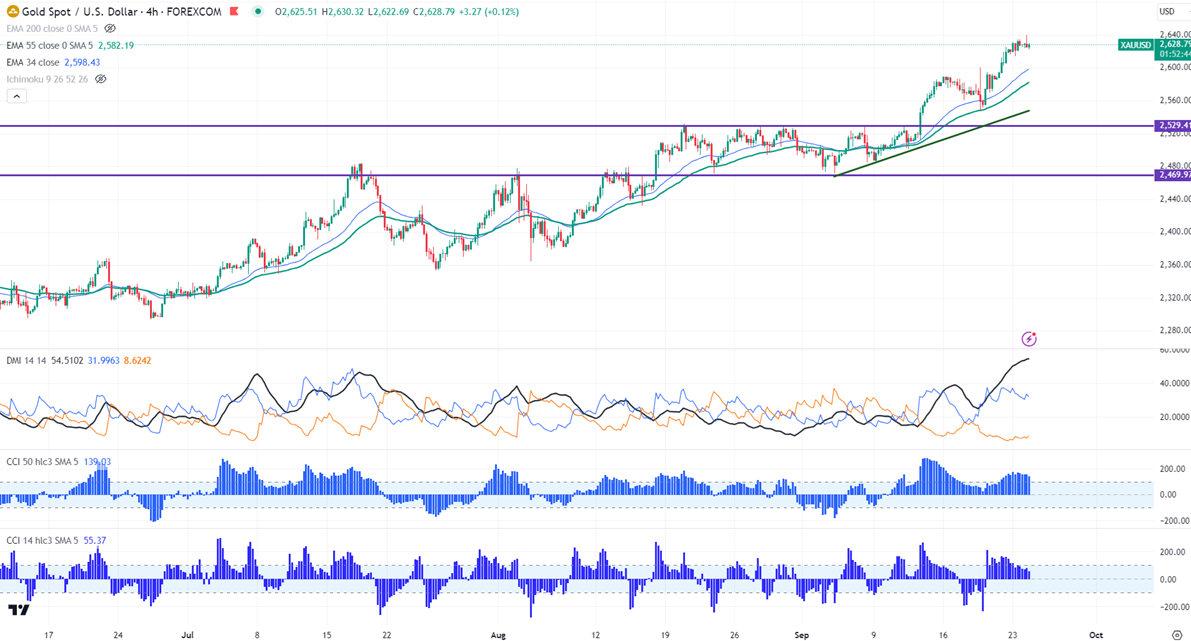Click the Aug label on the time axis

click(498, 635)
